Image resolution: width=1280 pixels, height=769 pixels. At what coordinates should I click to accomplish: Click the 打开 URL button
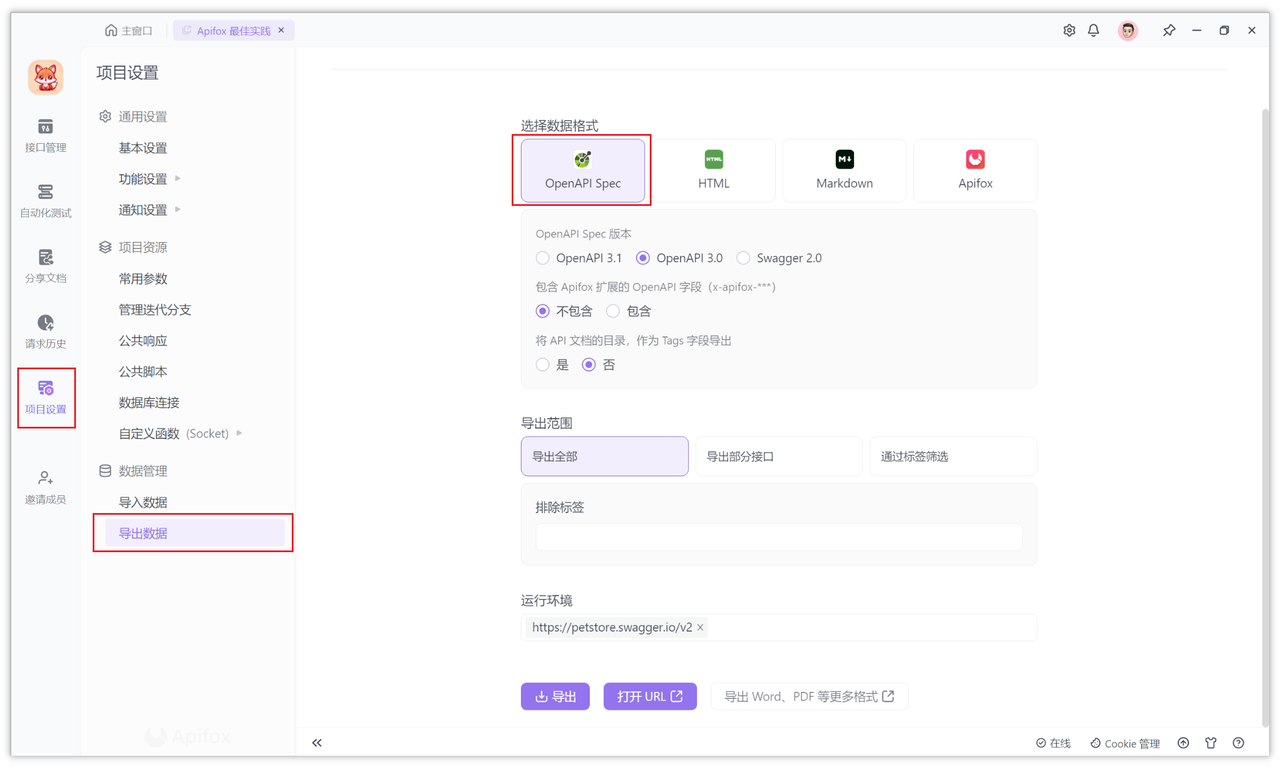pyautogui.click(x=650, y=696)
